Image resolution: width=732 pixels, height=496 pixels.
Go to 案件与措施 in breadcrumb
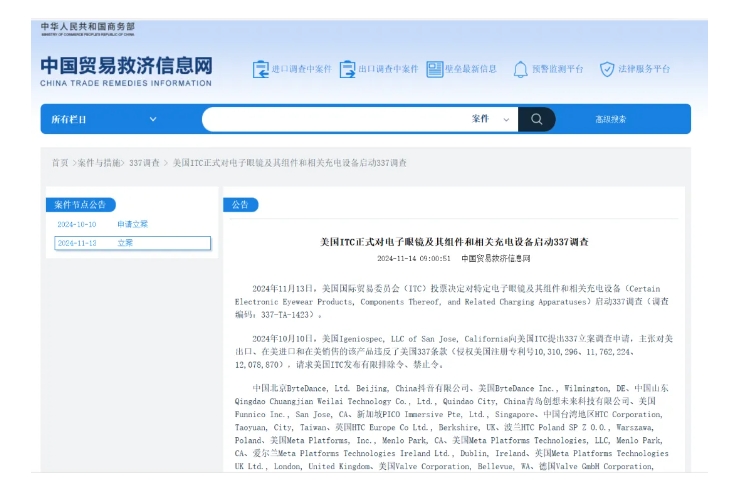pyautogui.click(x=99, y=163)
